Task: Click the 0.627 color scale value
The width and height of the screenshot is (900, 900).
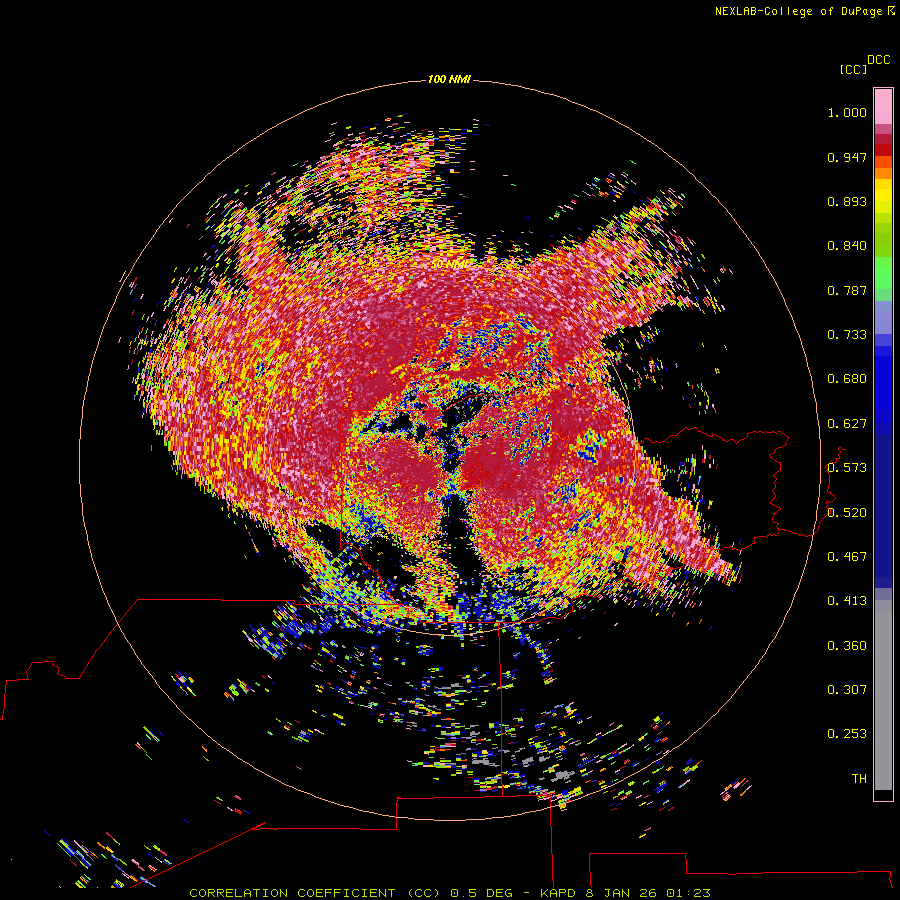Action: pyautogui.click(x=847, y=424)
